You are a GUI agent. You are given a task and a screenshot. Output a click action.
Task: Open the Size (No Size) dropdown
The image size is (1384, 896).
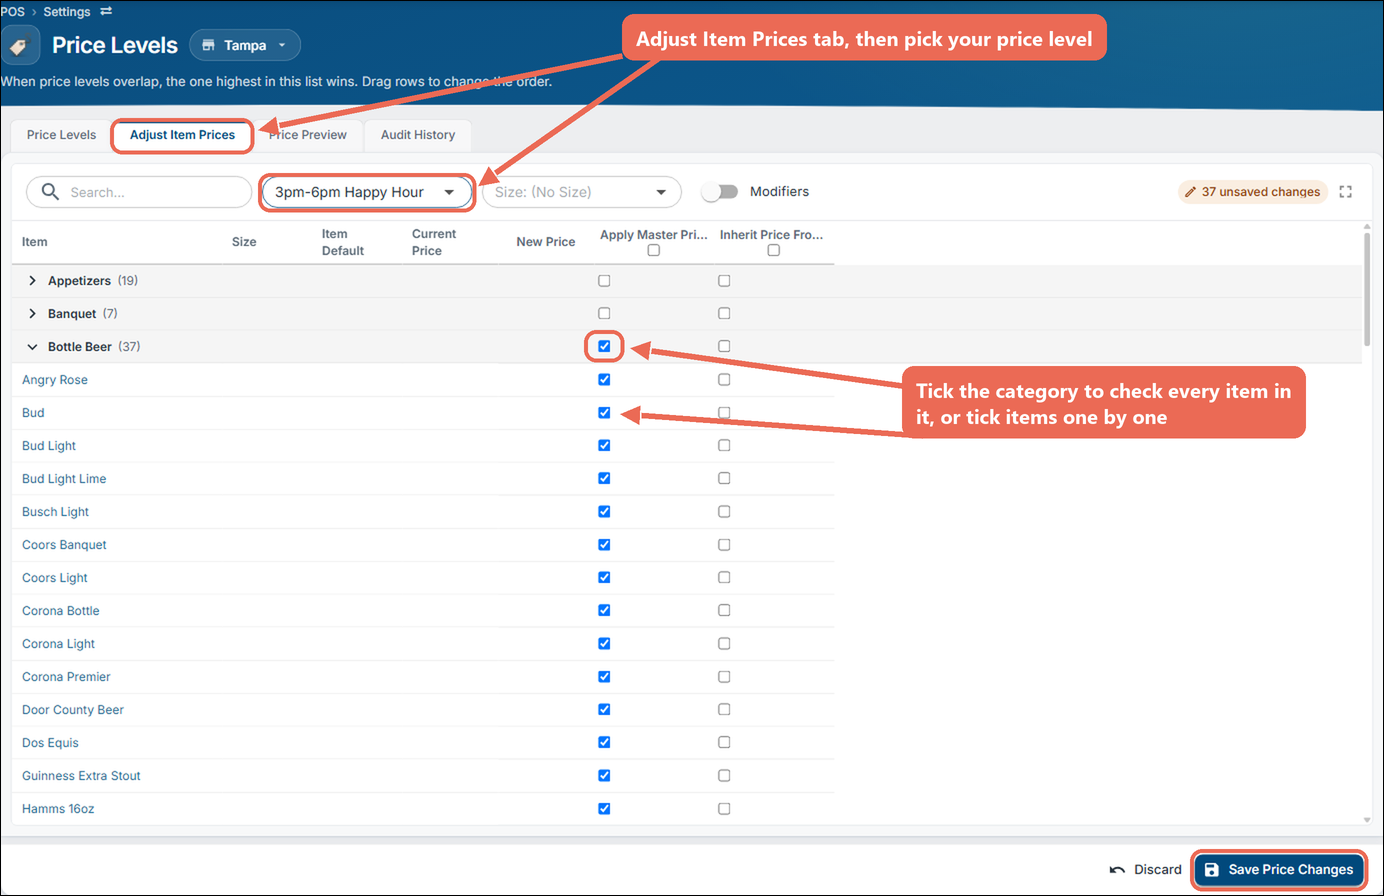click(581, 192)
